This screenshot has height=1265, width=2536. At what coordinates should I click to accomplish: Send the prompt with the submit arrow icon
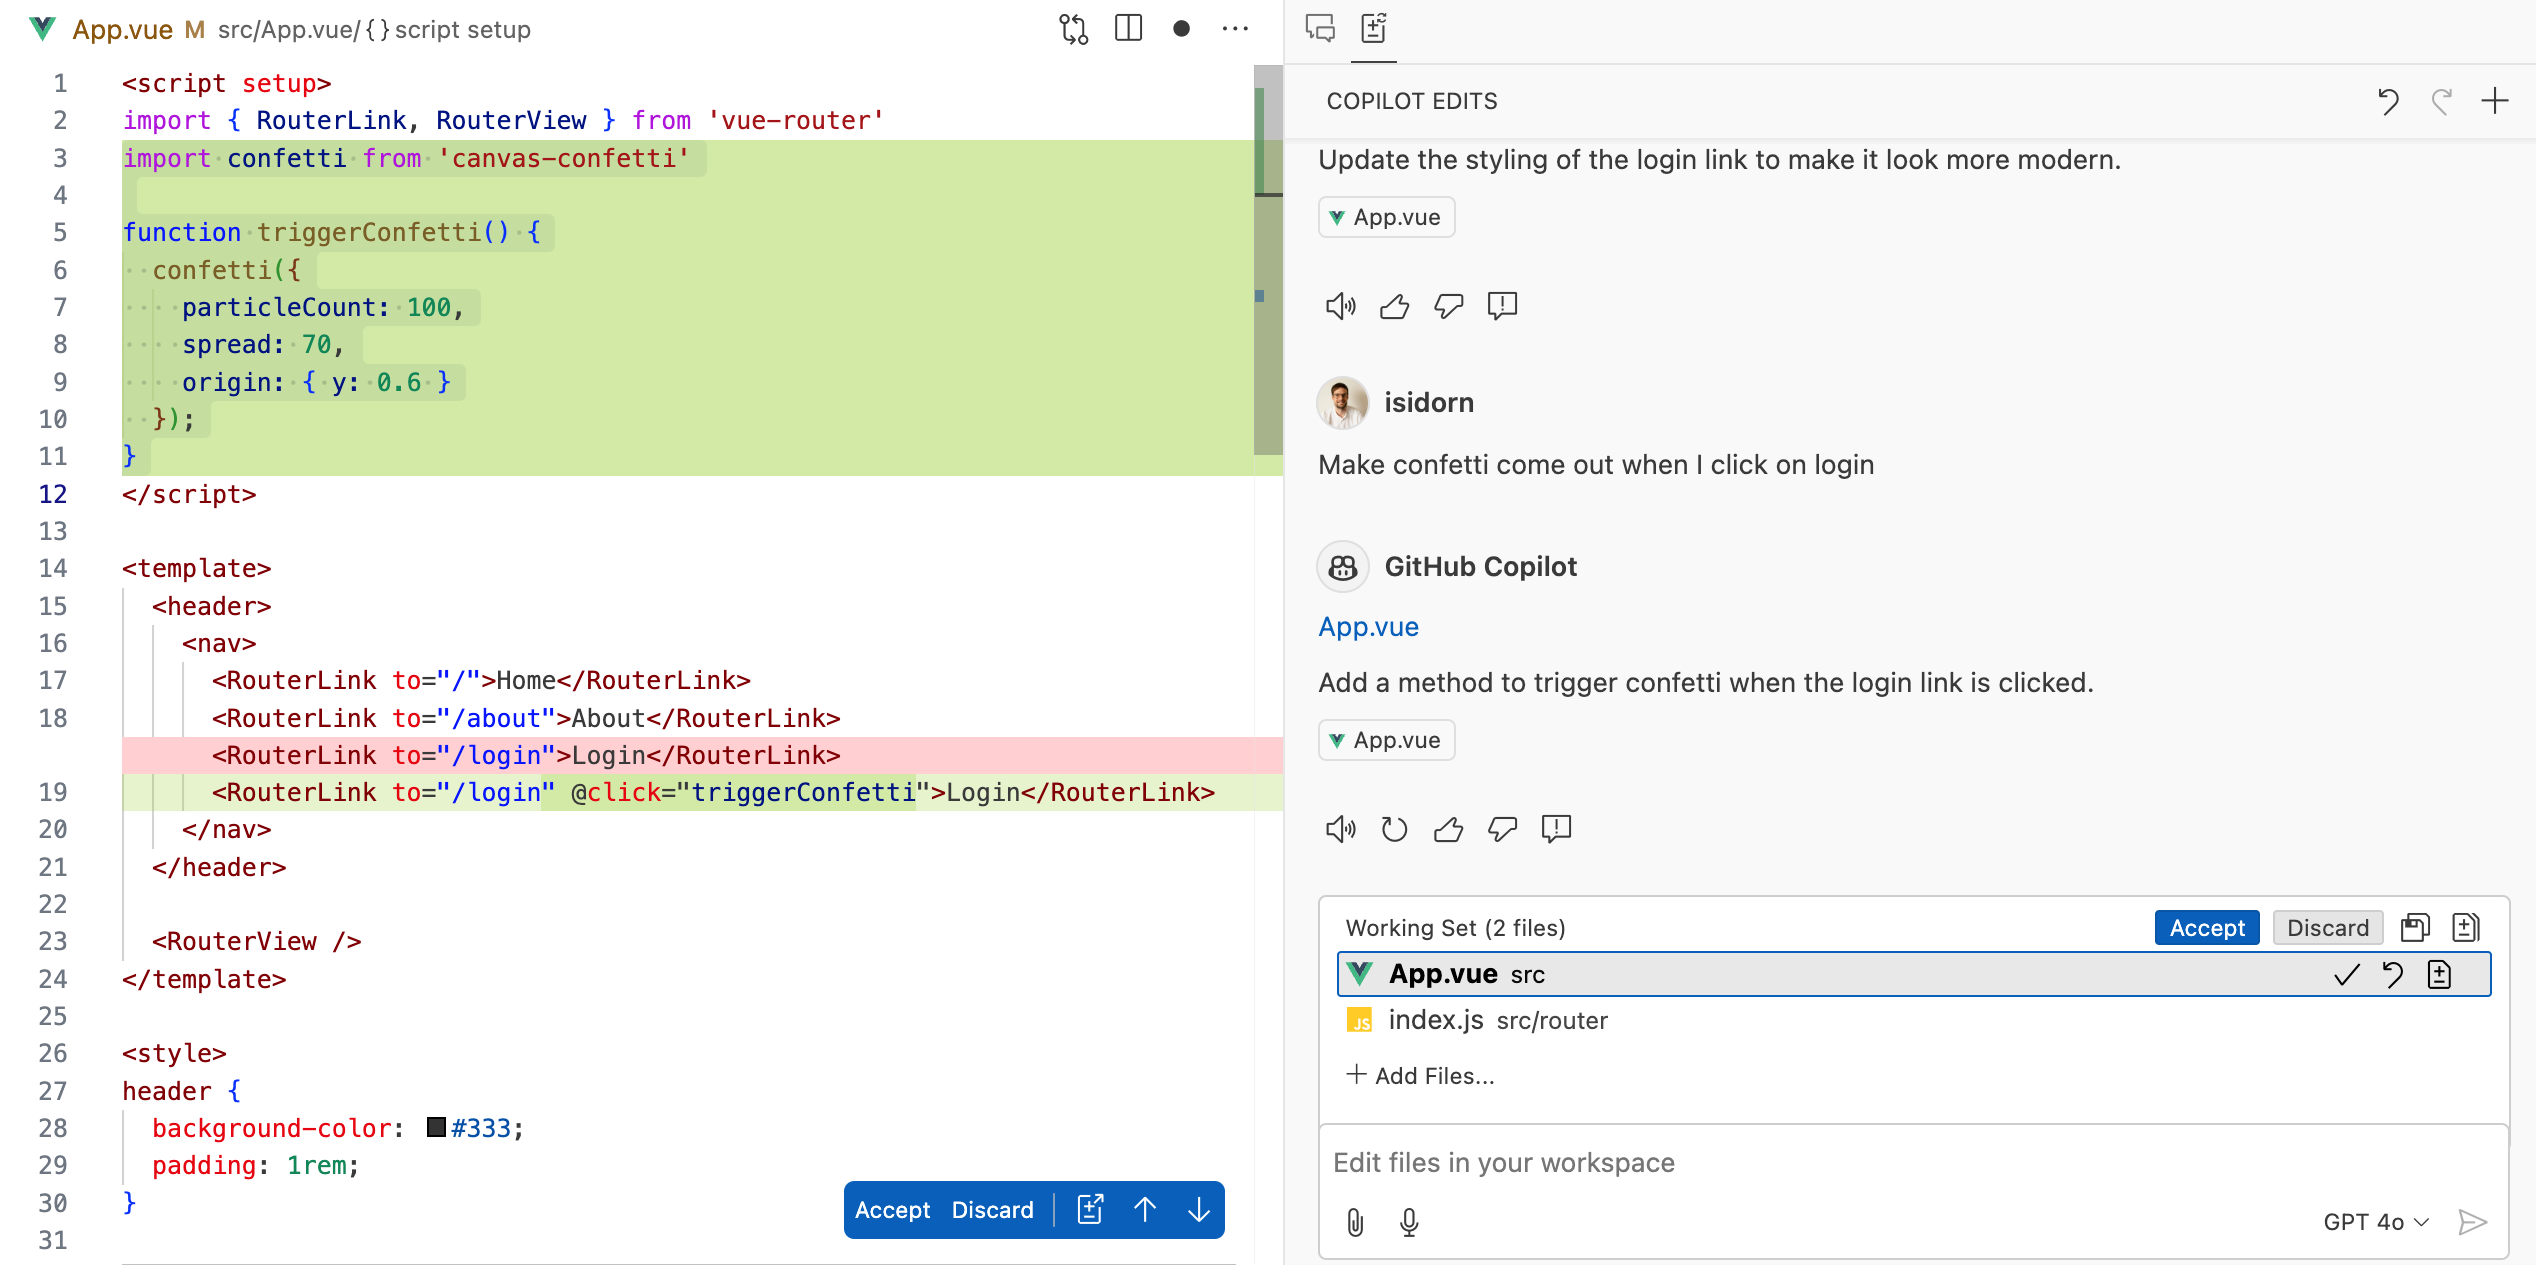point(2473,1222)
